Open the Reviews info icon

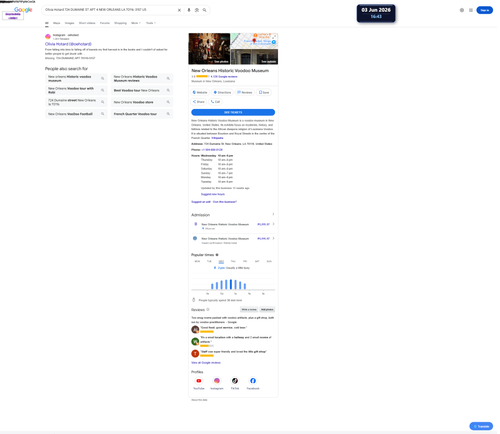[208, 310]
